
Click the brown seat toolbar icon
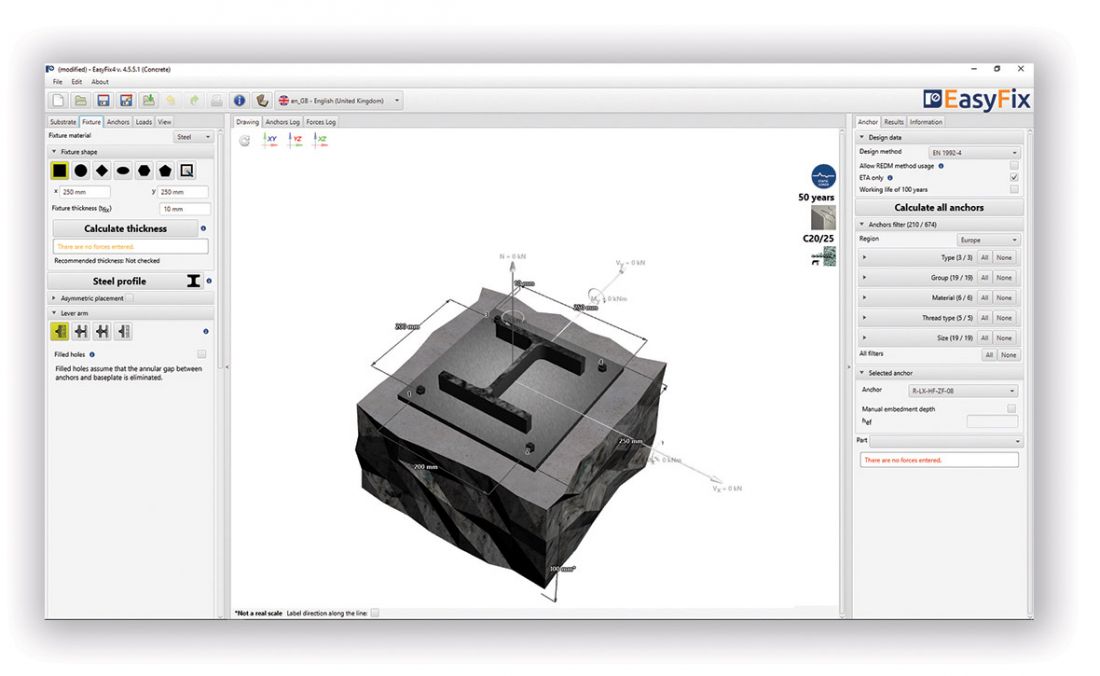point(262,101)
